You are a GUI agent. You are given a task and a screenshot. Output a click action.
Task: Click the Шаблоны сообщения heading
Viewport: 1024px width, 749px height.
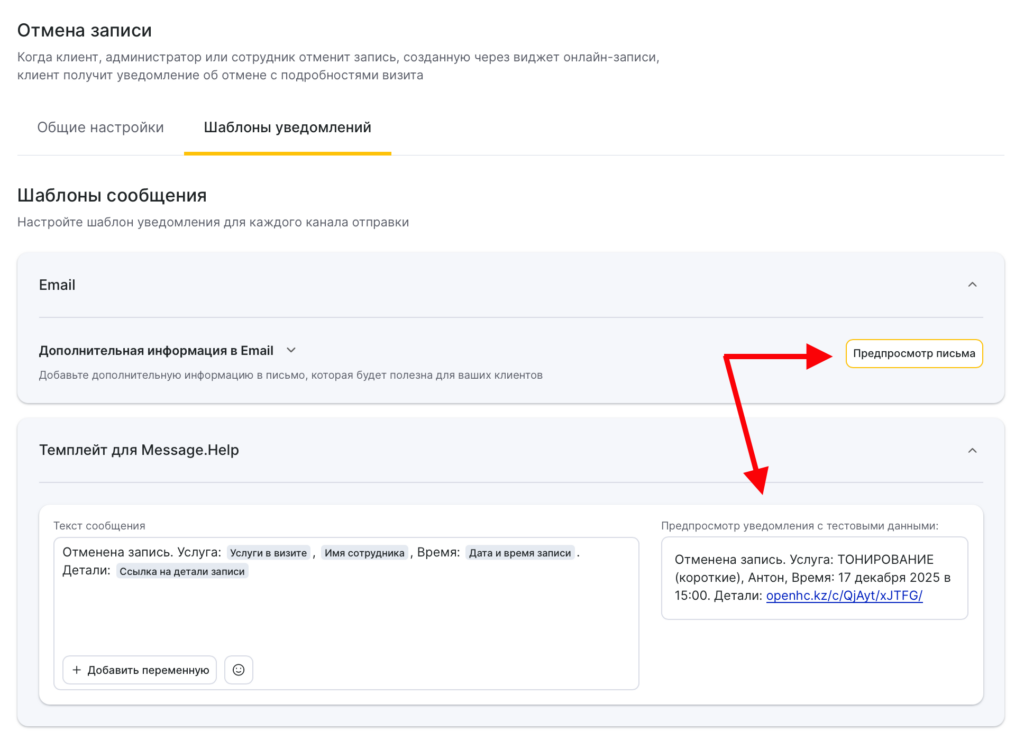(112, 195)
